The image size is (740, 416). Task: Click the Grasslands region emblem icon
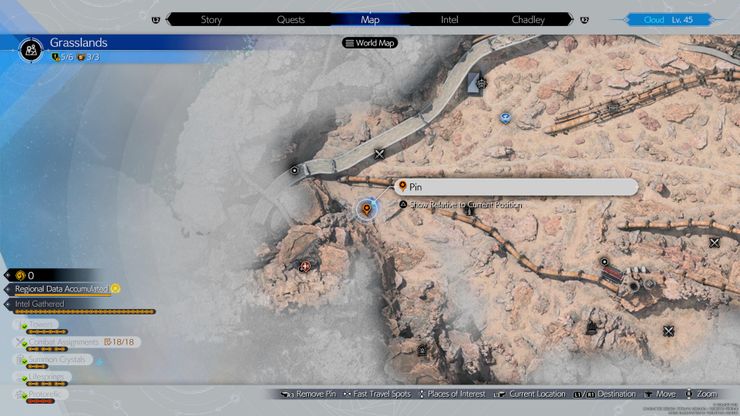[x=31, y=49]
